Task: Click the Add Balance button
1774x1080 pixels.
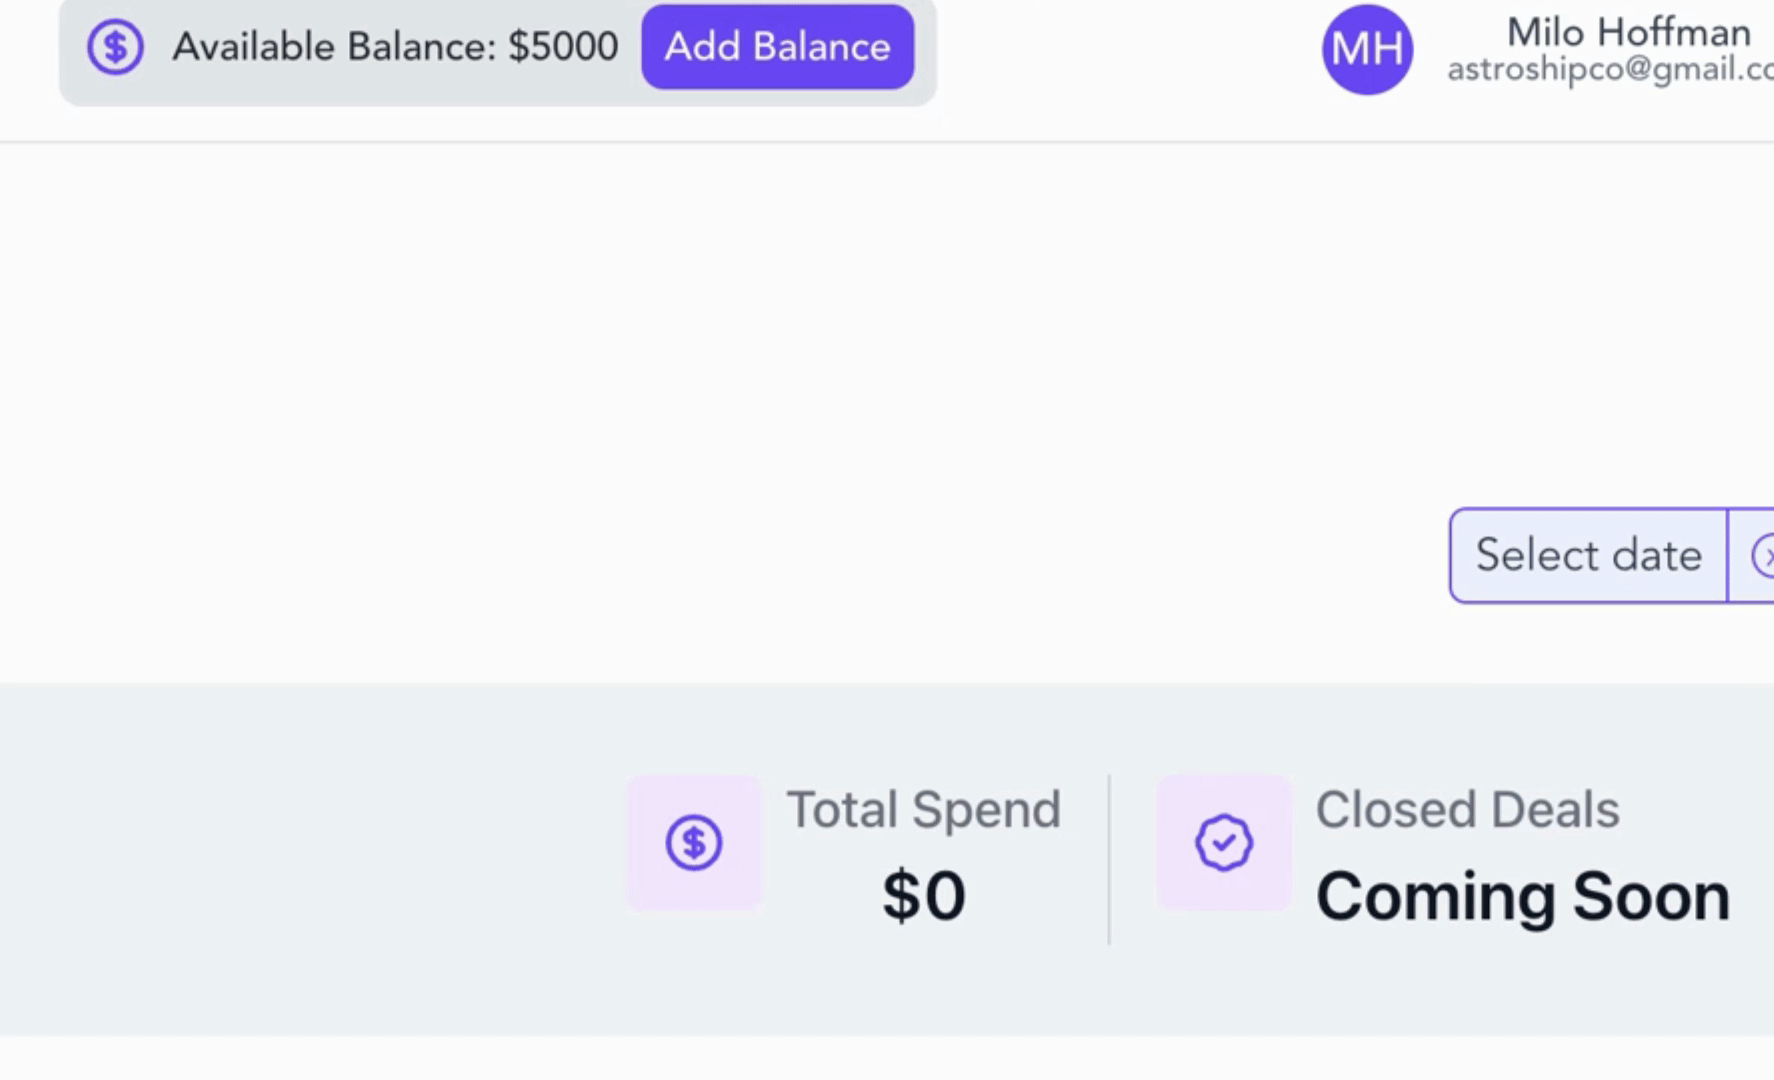Action: [777, 47]
